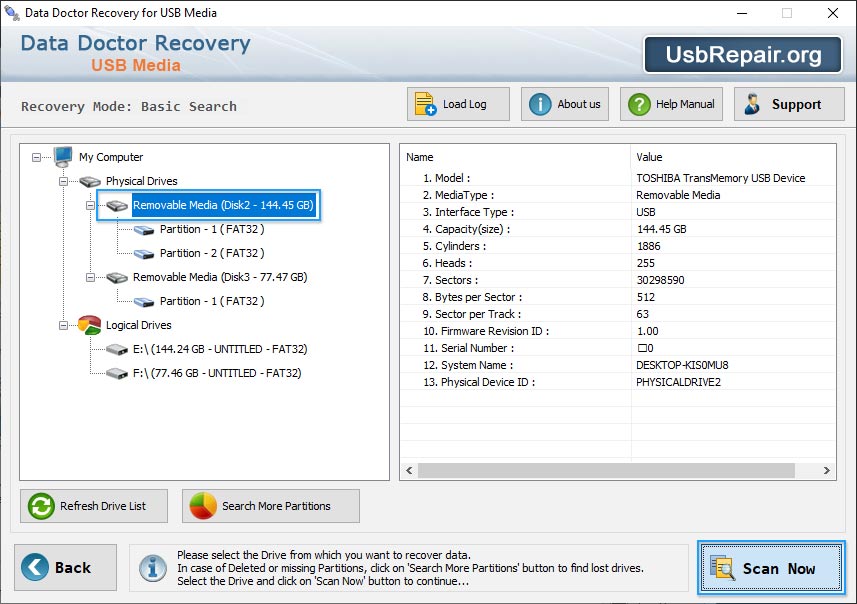Click the Value column header

733,157
